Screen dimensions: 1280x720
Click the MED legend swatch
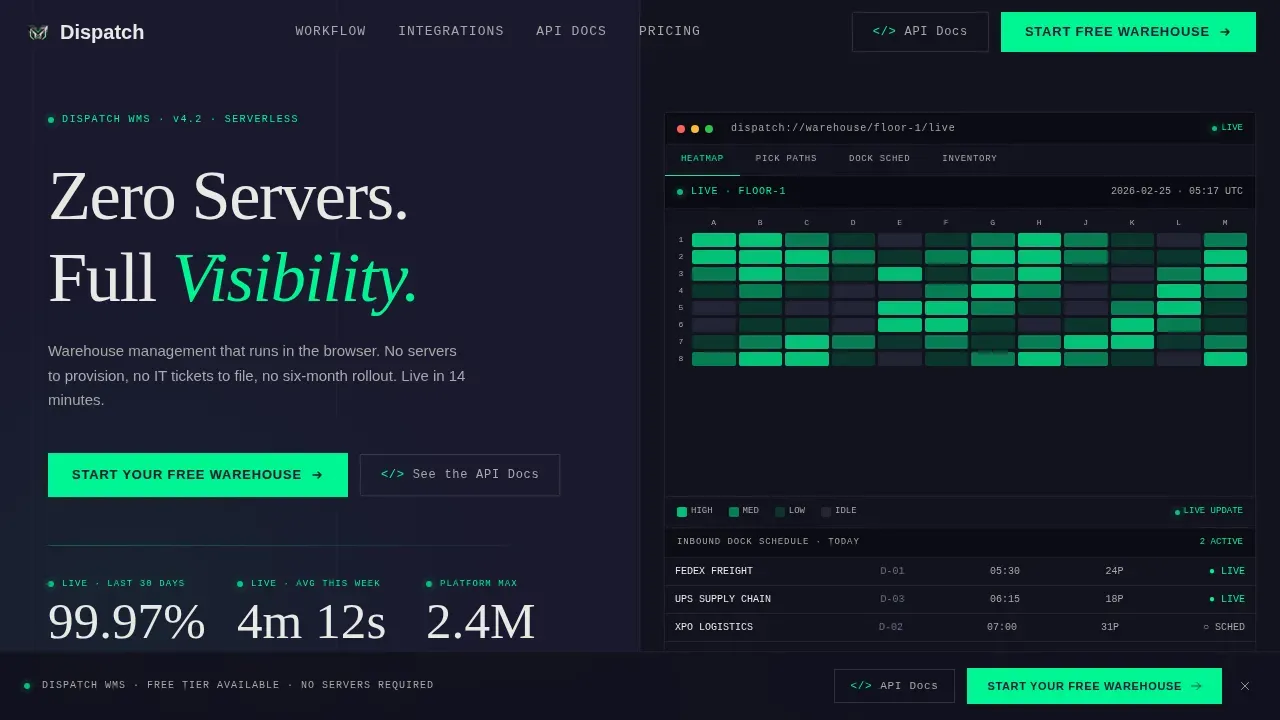(x=734, y=512)
